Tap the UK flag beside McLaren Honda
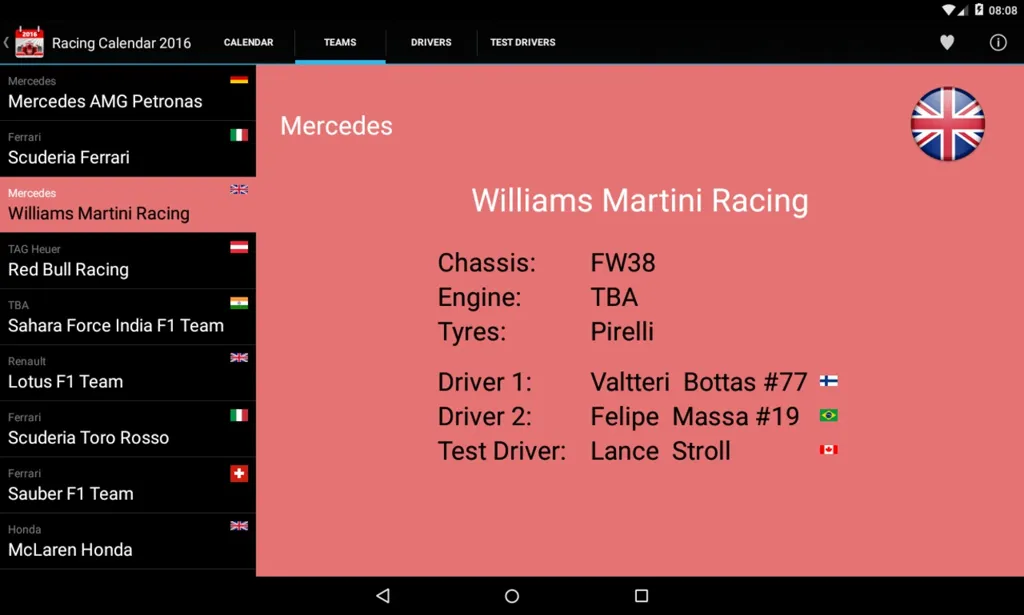This screenshot has height=615, width=1024. click(x=239, y=526)
